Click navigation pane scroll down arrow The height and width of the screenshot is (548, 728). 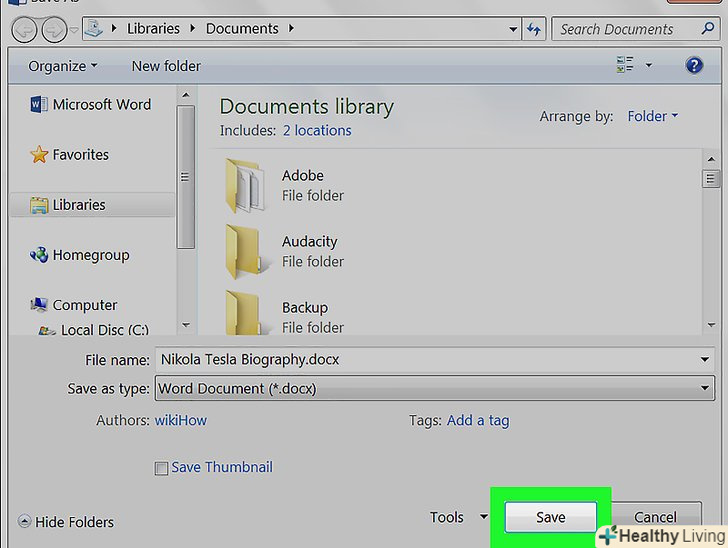[186, 325]
